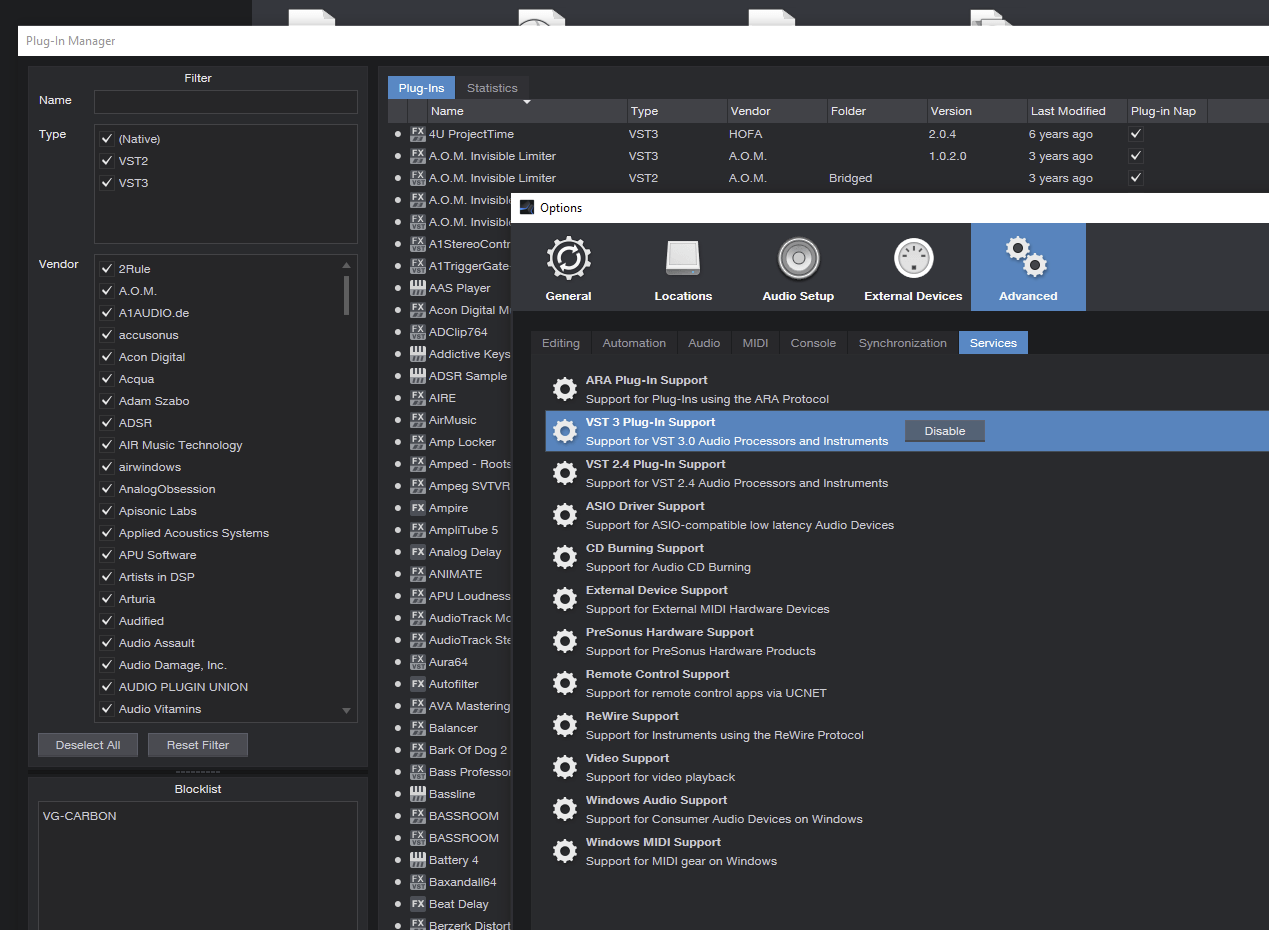Uncheck the VST3 type filter
The width and height of the screenshot is (1269, 930).
coord(107,183)
